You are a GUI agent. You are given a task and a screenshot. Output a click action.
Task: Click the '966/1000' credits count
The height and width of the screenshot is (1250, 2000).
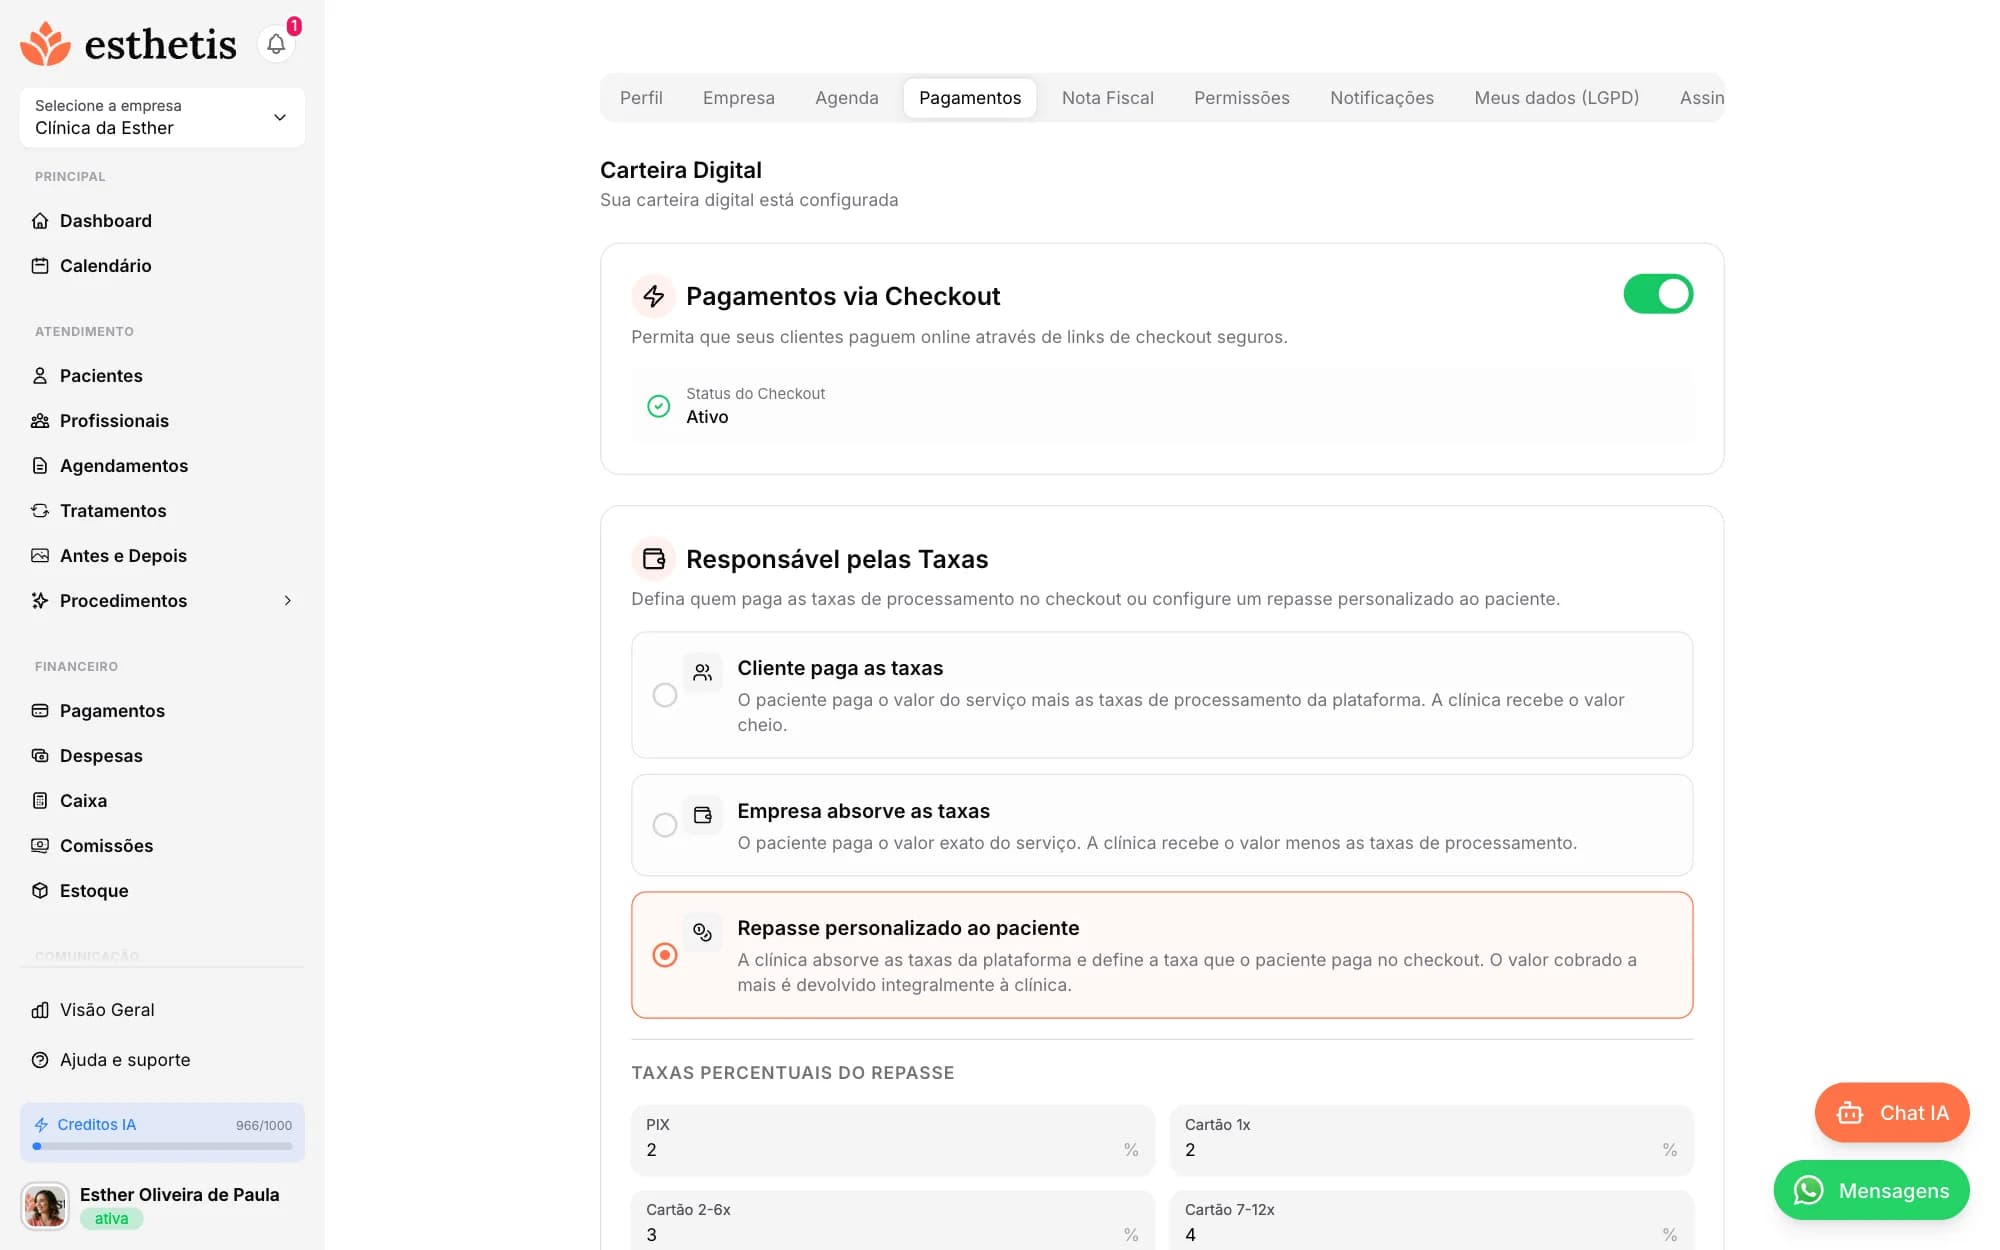(264, 1126)
